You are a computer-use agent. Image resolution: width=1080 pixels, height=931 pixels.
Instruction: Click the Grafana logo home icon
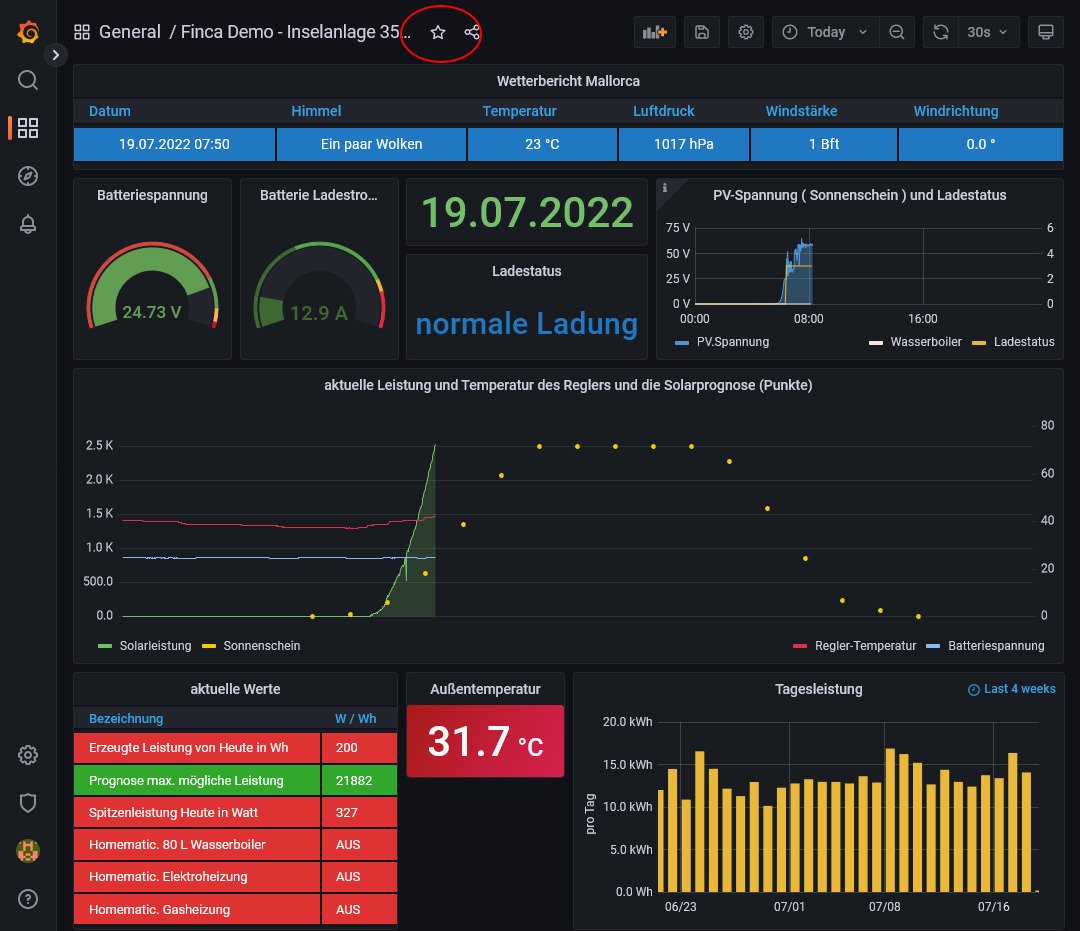pyautogui.click(x=28, y=32)
